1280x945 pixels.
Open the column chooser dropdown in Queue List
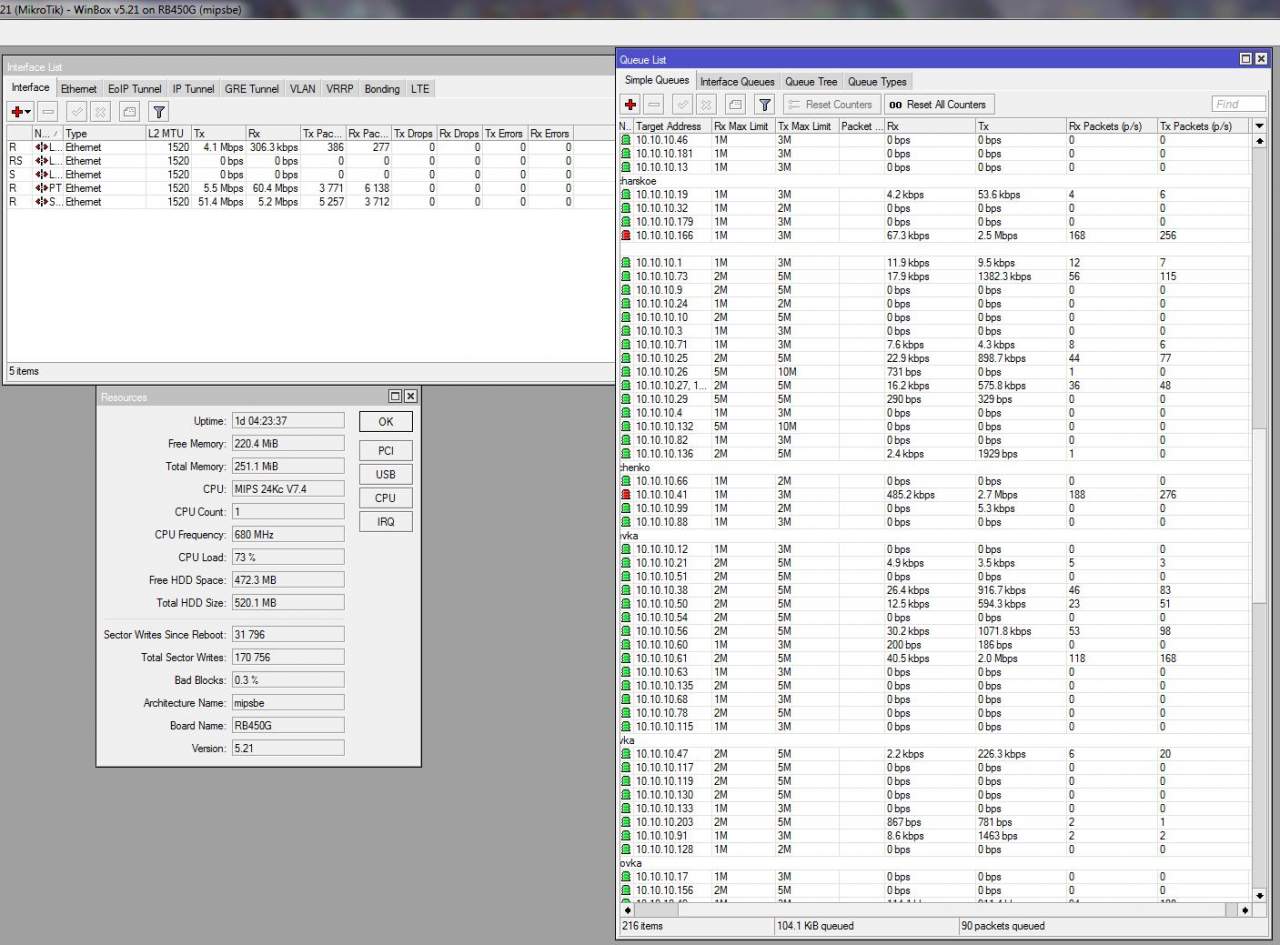1258,126
